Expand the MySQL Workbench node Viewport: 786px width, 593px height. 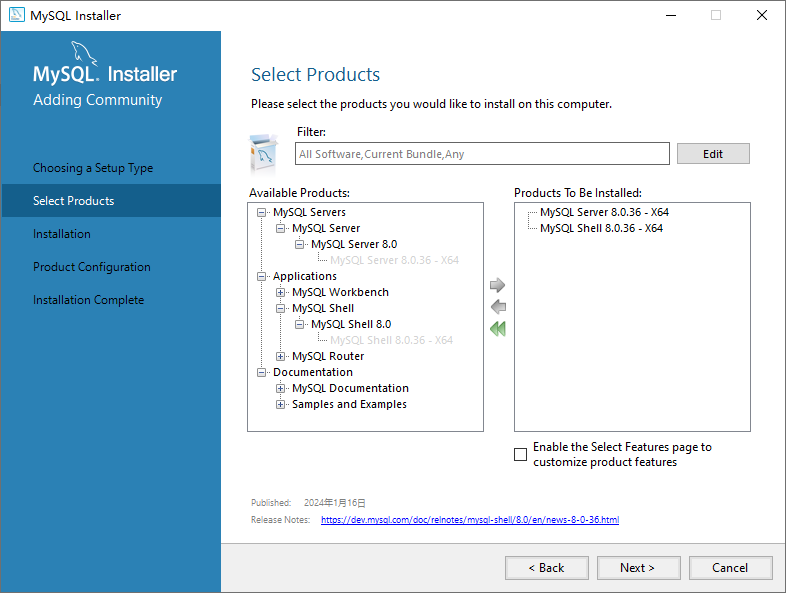pos(281,292)
